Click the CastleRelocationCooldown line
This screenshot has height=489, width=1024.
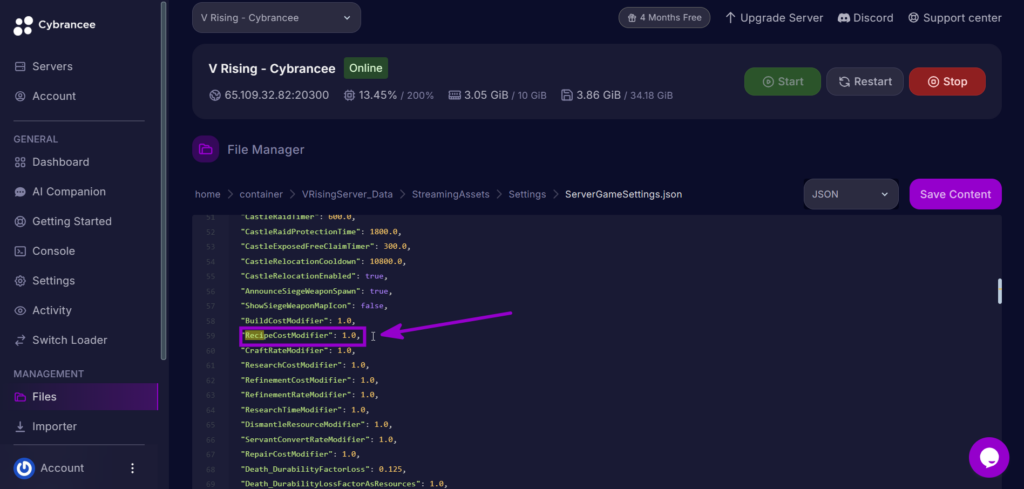point(323,261)
